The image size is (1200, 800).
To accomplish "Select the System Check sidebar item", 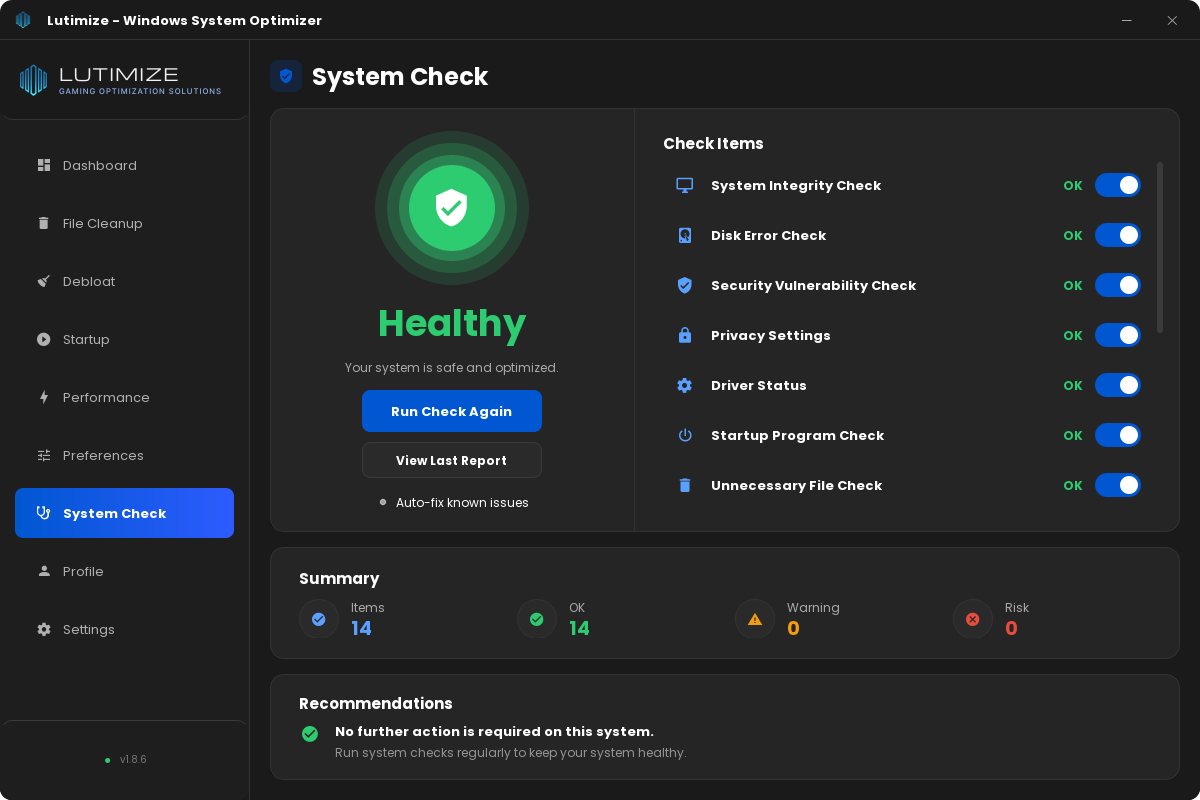I will (x=124, y=513).
